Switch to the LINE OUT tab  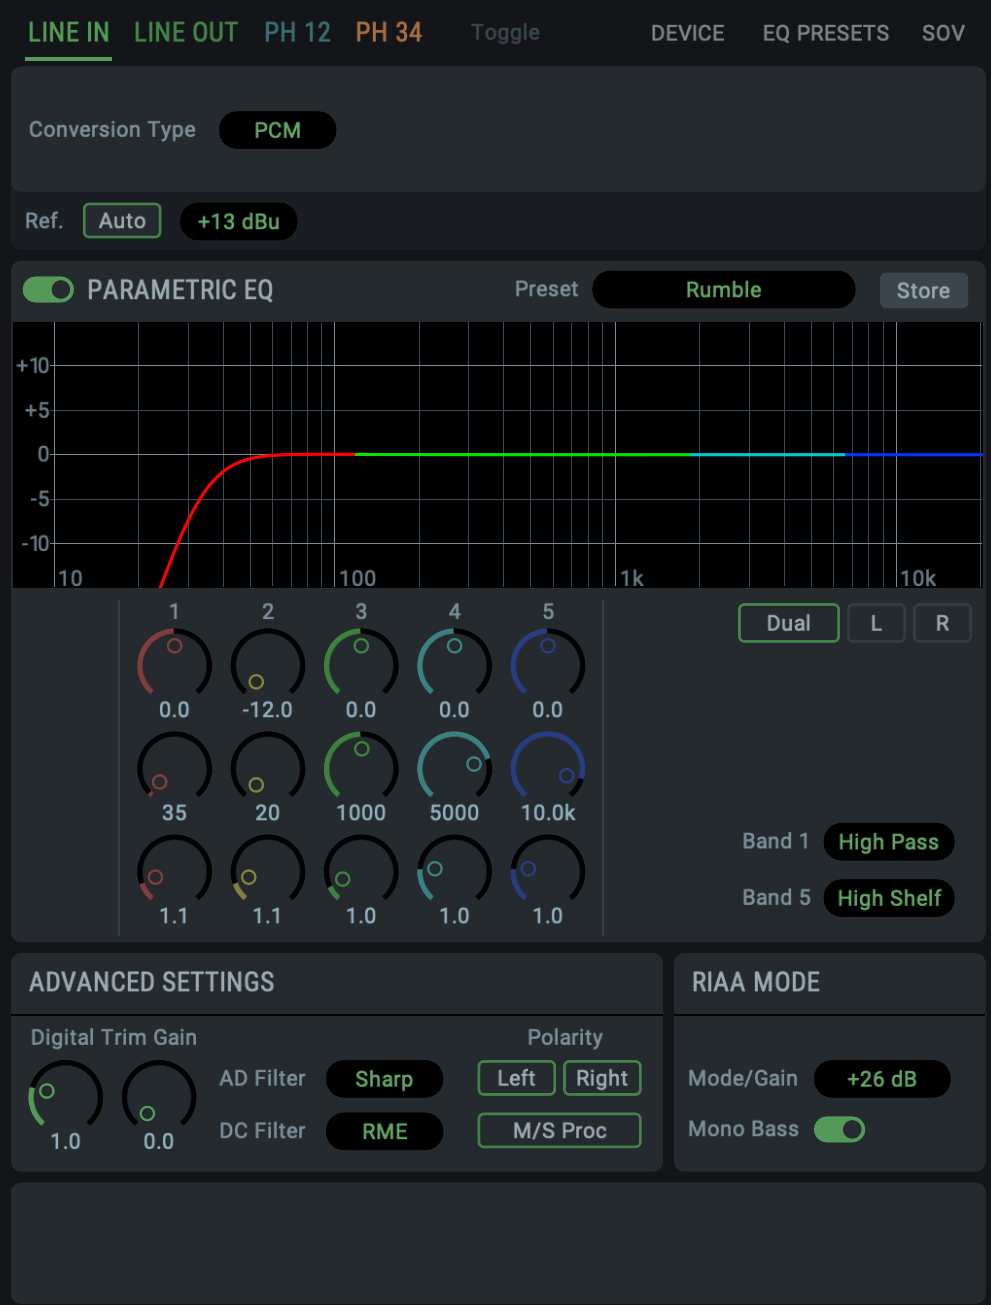[186, 33]
